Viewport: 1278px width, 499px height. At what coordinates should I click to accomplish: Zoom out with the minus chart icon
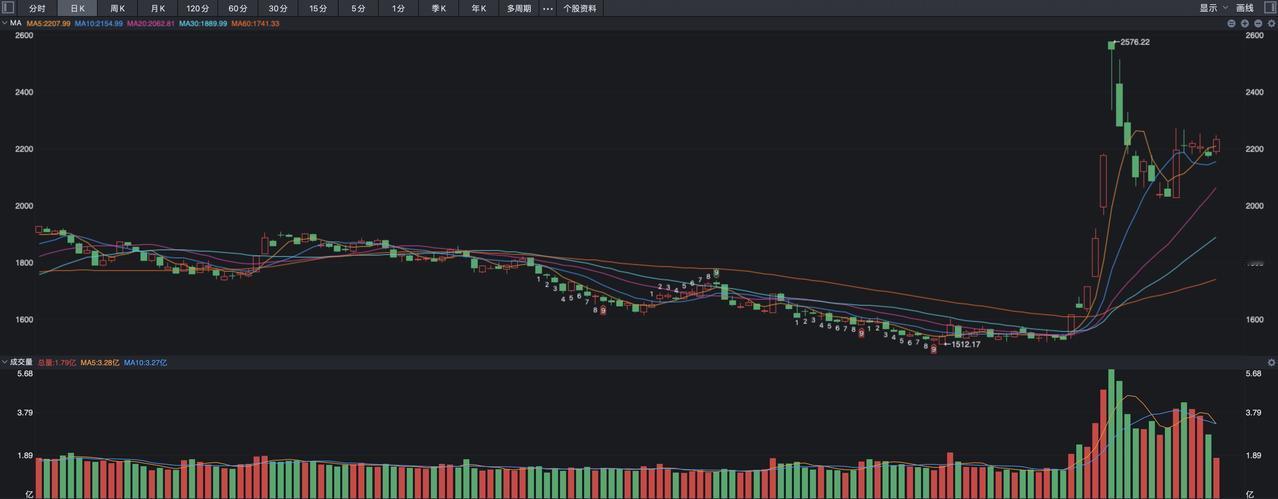[x=1258, y=23]
